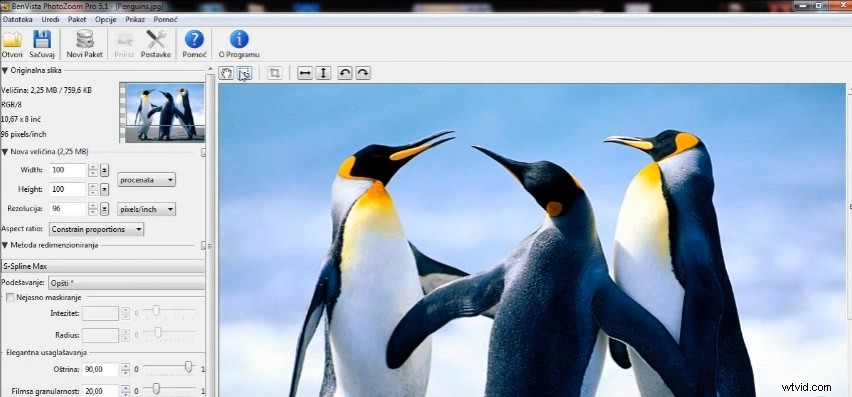Click the Rezolucija value field

[x=67, y=209]
